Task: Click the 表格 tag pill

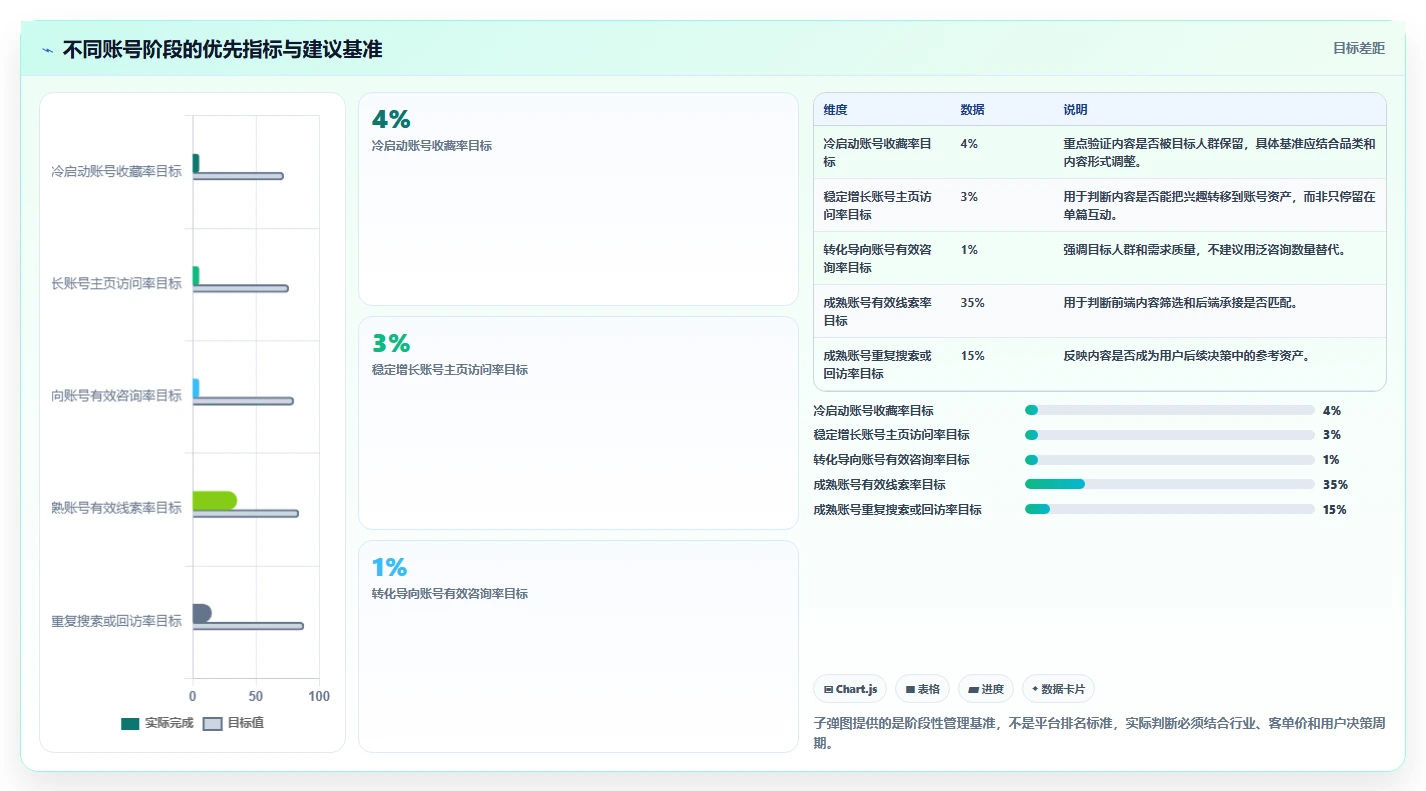Action: point(922,689)
